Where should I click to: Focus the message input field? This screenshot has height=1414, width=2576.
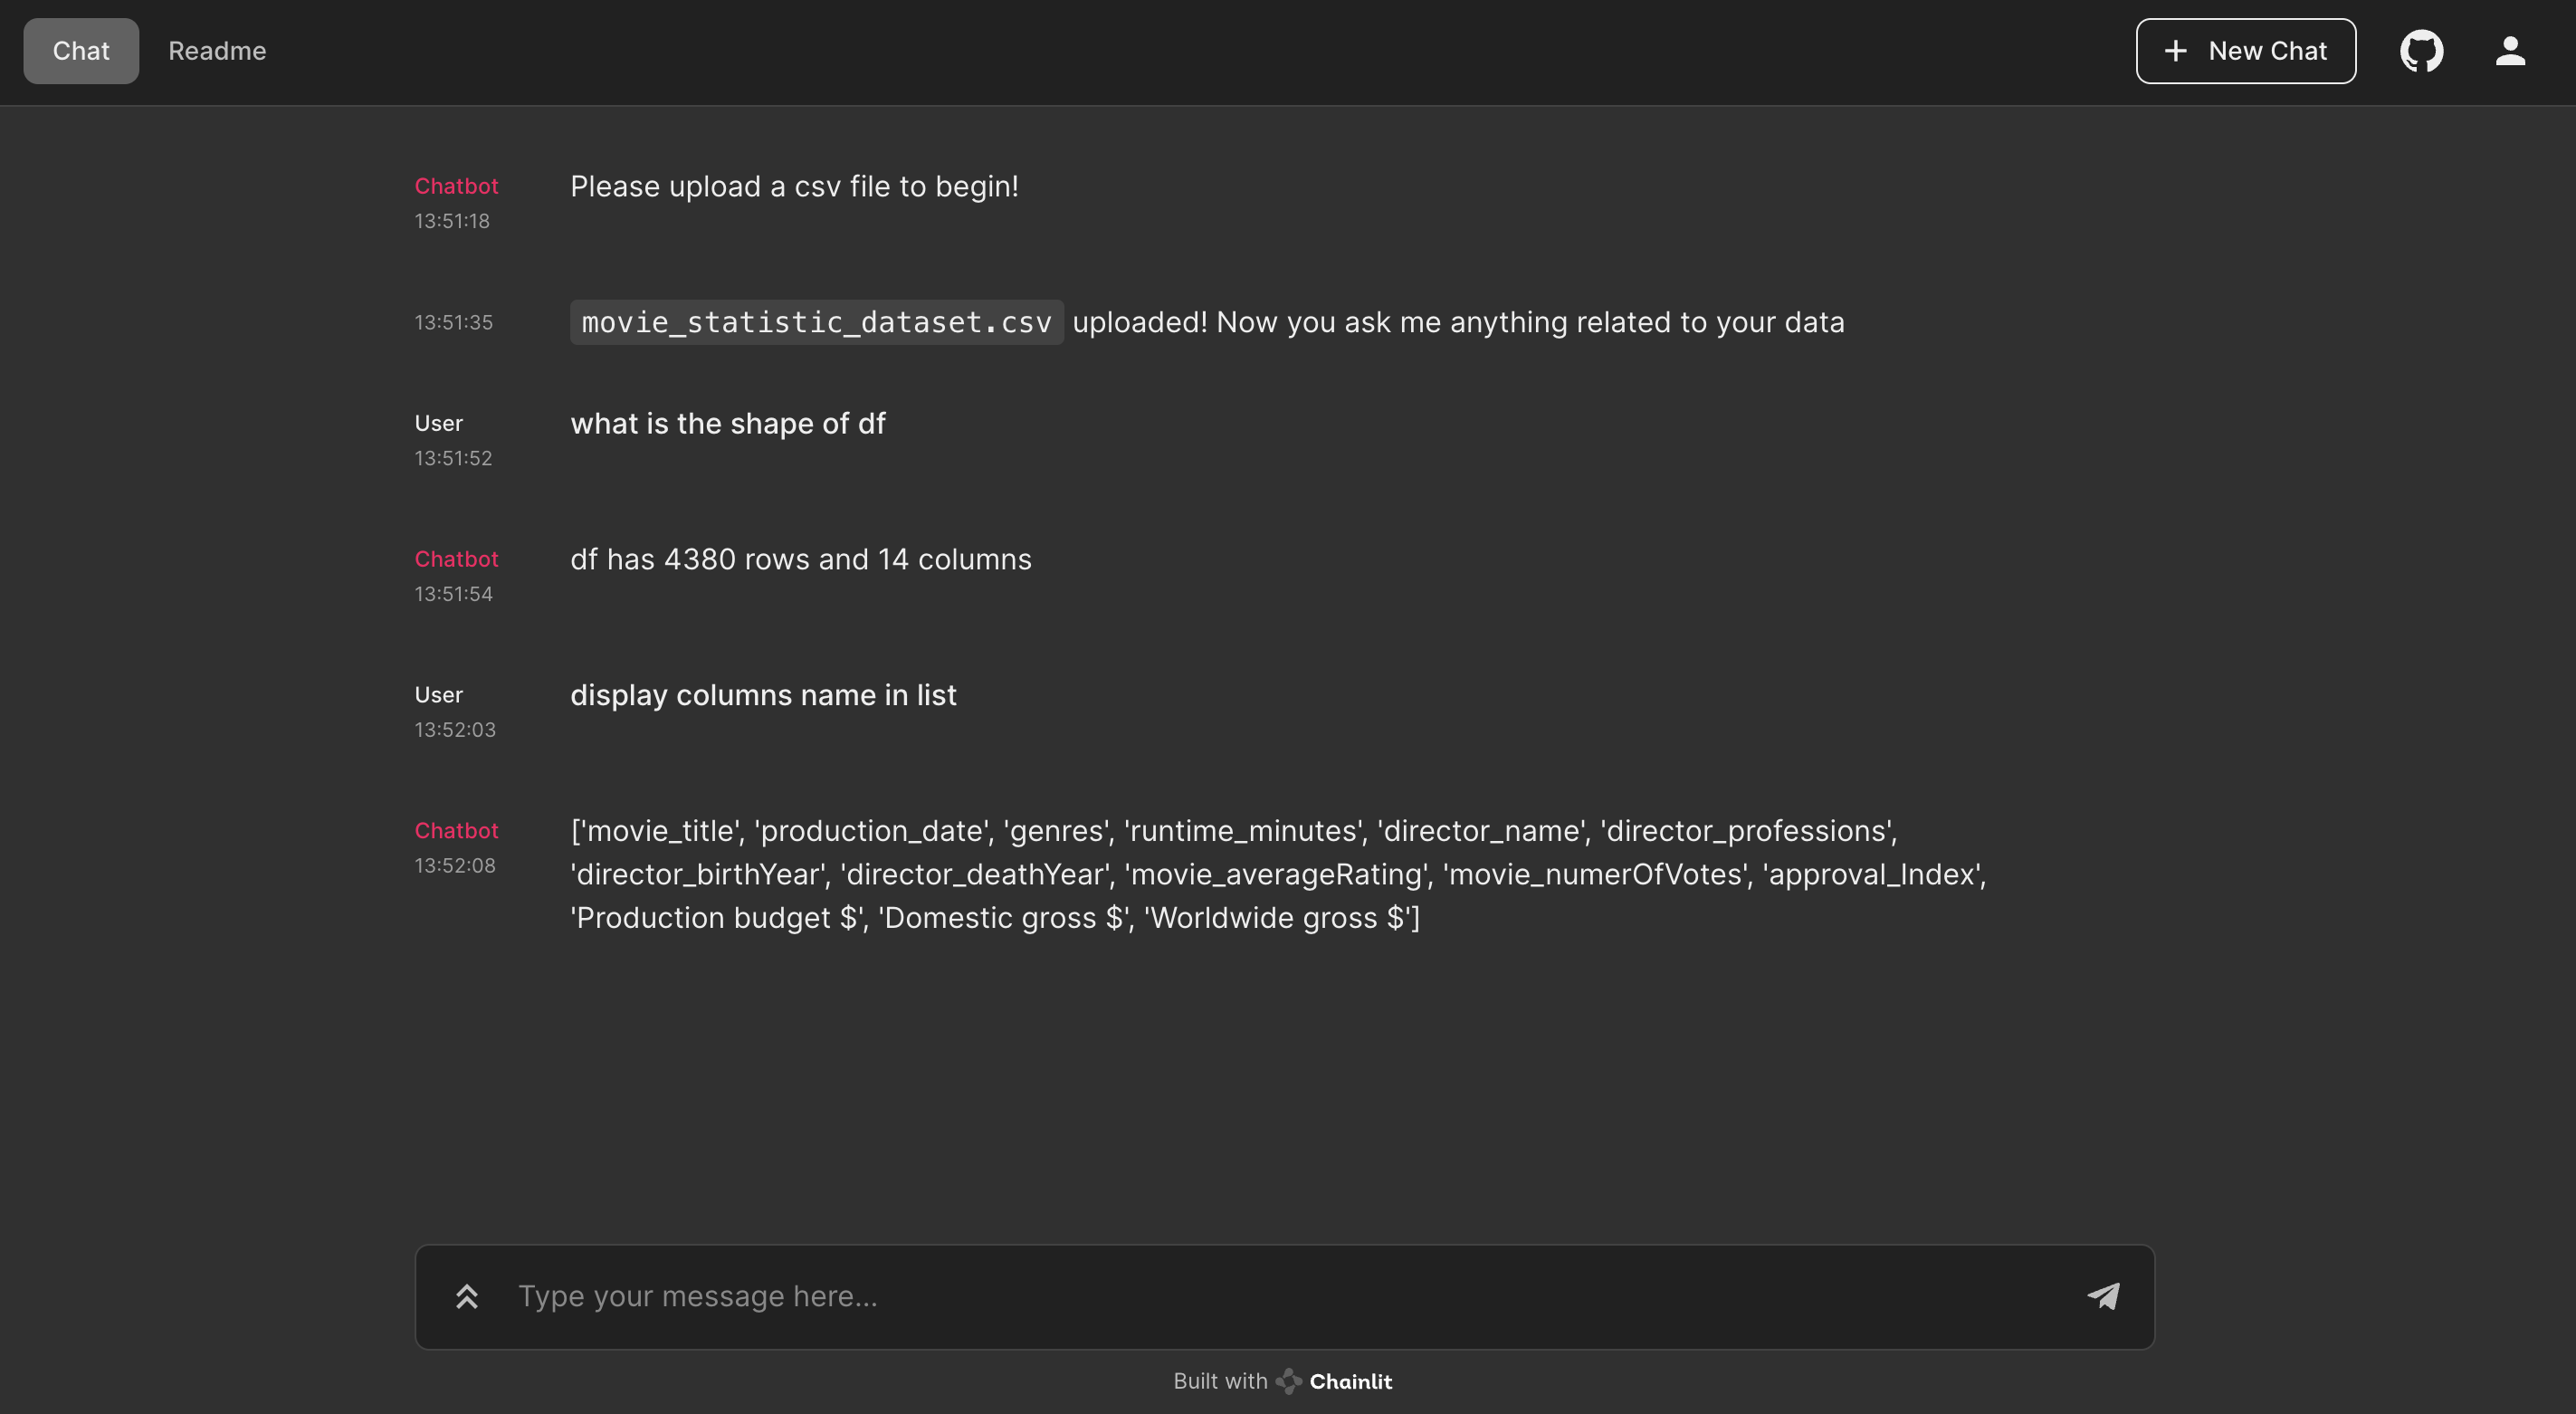pos(1284,1296)
